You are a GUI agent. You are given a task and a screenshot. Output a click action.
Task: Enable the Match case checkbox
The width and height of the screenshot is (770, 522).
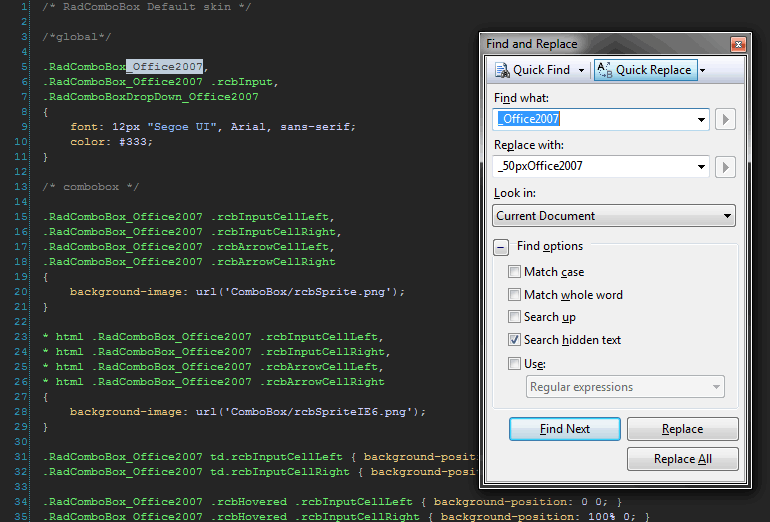[x=514, y=272]
